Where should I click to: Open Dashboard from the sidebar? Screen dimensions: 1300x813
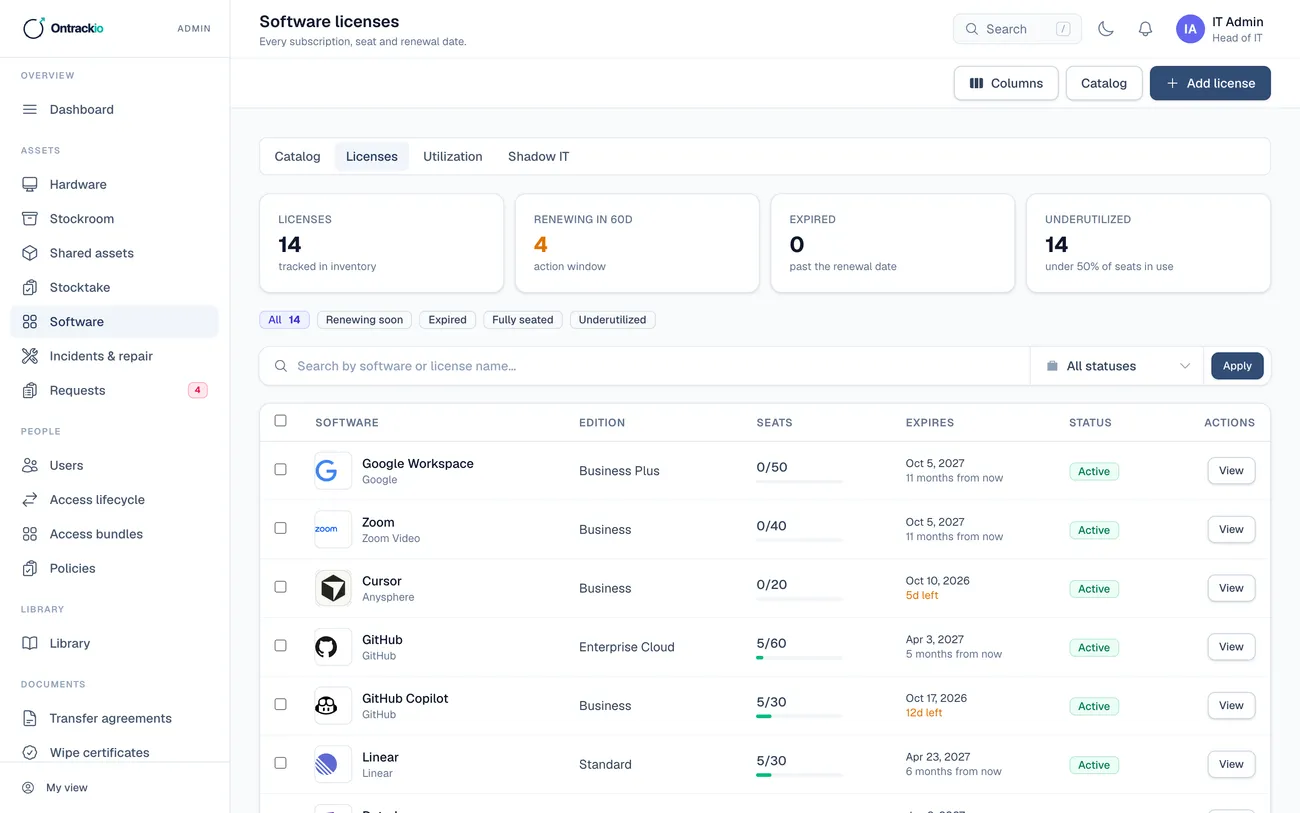[114, 110]
